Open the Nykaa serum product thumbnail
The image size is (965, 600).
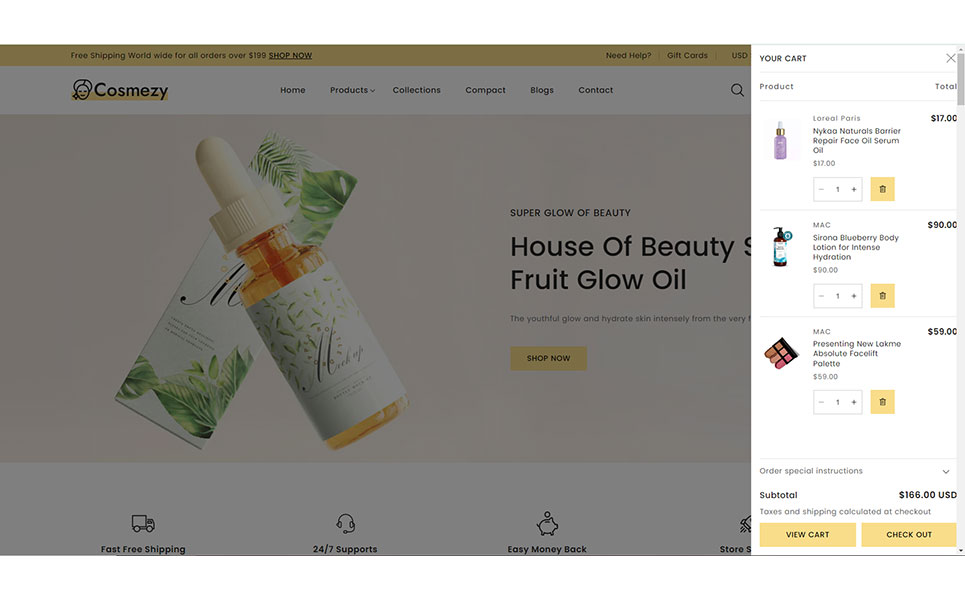click(x=780, y=140)
